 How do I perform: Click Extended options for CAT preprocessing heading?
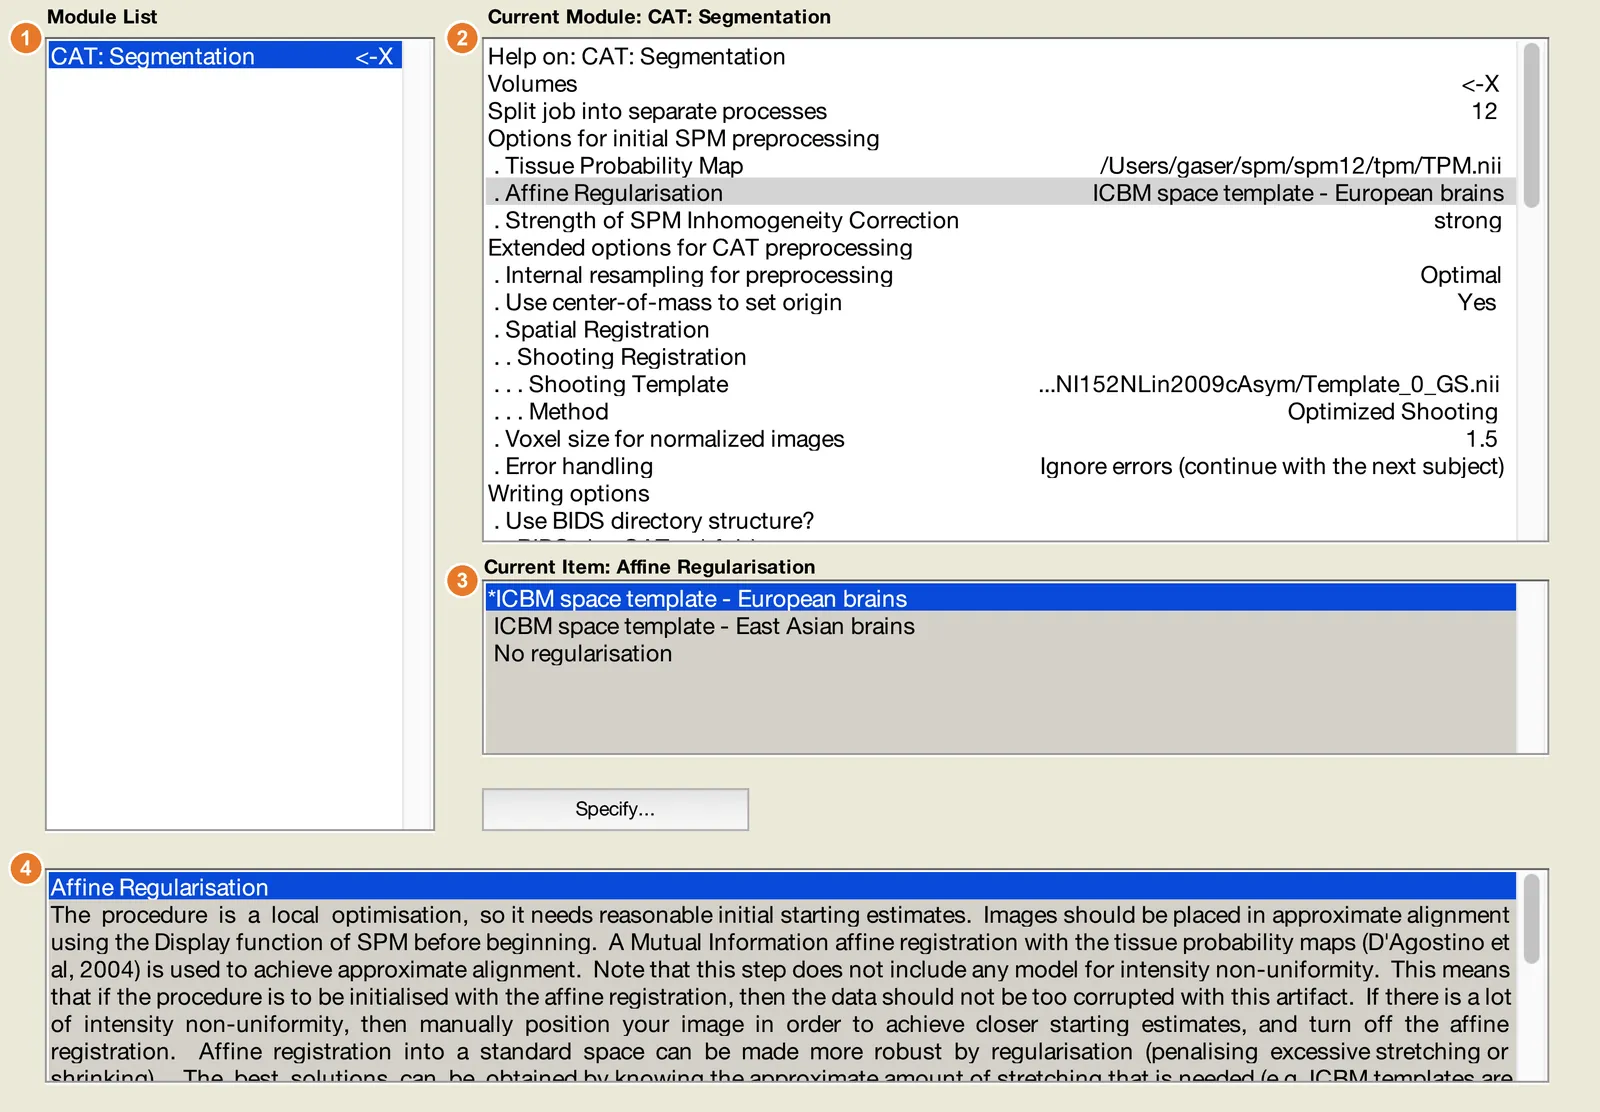pyautogui.click(x=1000, y=248)
